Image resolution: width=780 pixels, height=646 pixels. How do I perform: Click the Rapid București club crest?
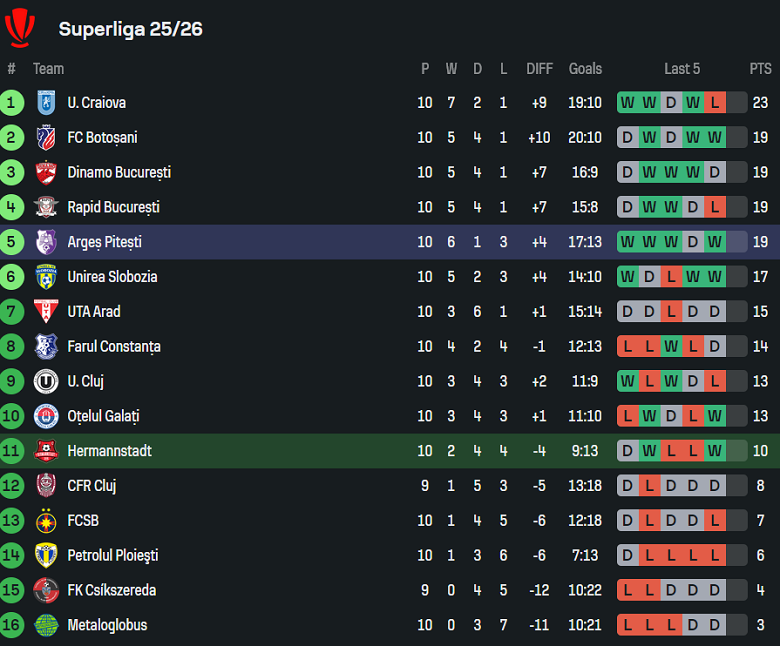pyautogui.click(x=46, y=207)
